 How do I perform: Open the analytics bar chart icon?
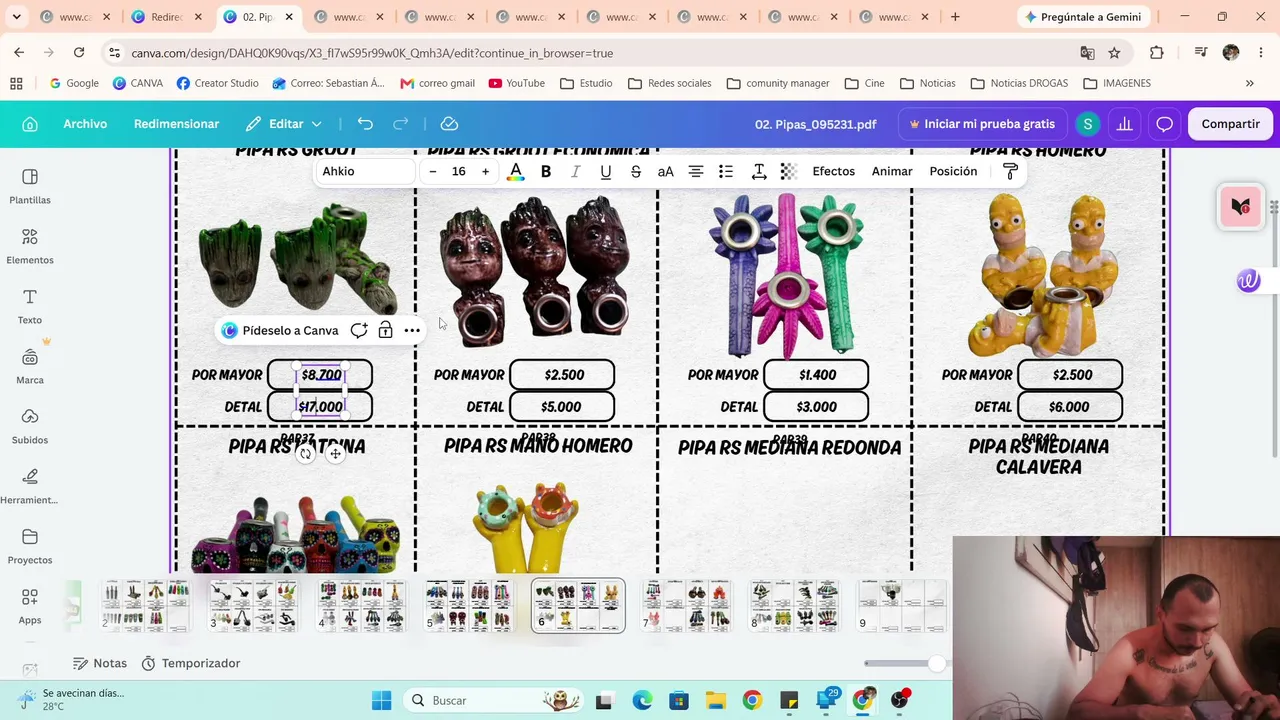[1125, 124]
